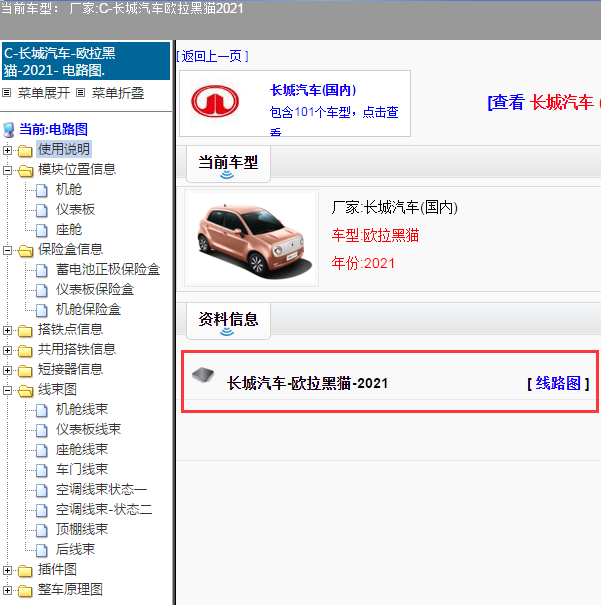The height and width of the screenshot is (605, 601).
Task: Click the 当前:电路图 computer icon
Action: pos(9,130)
